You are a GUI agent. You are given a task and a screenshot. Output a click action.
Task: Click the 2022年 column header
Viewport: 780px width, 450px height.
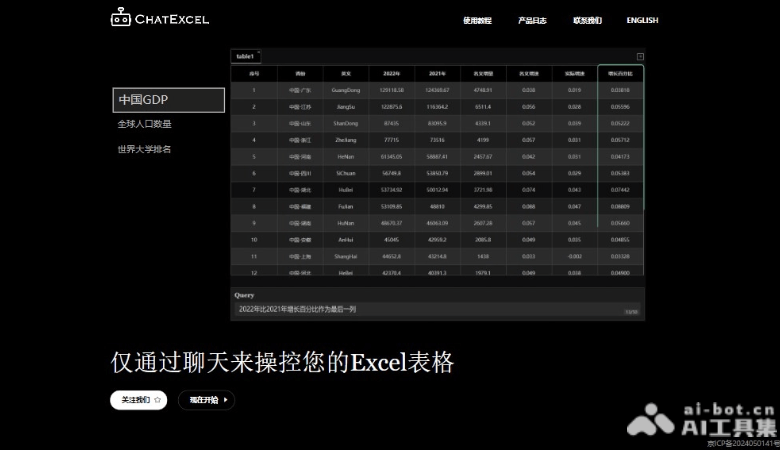(x=391, y=74)
